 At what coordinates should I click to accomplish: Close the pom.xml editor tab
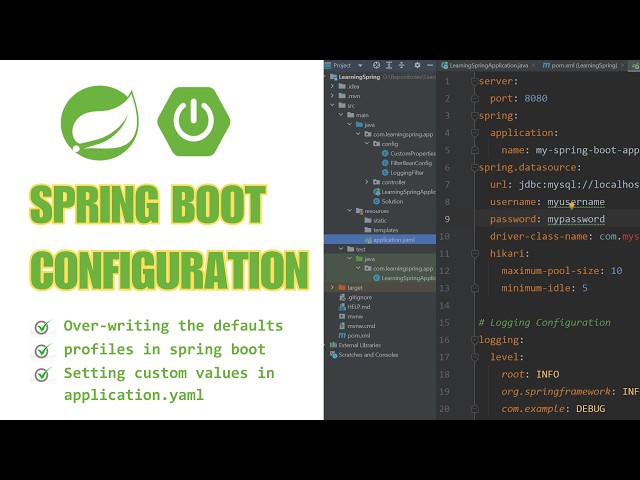tap(622, 65)
